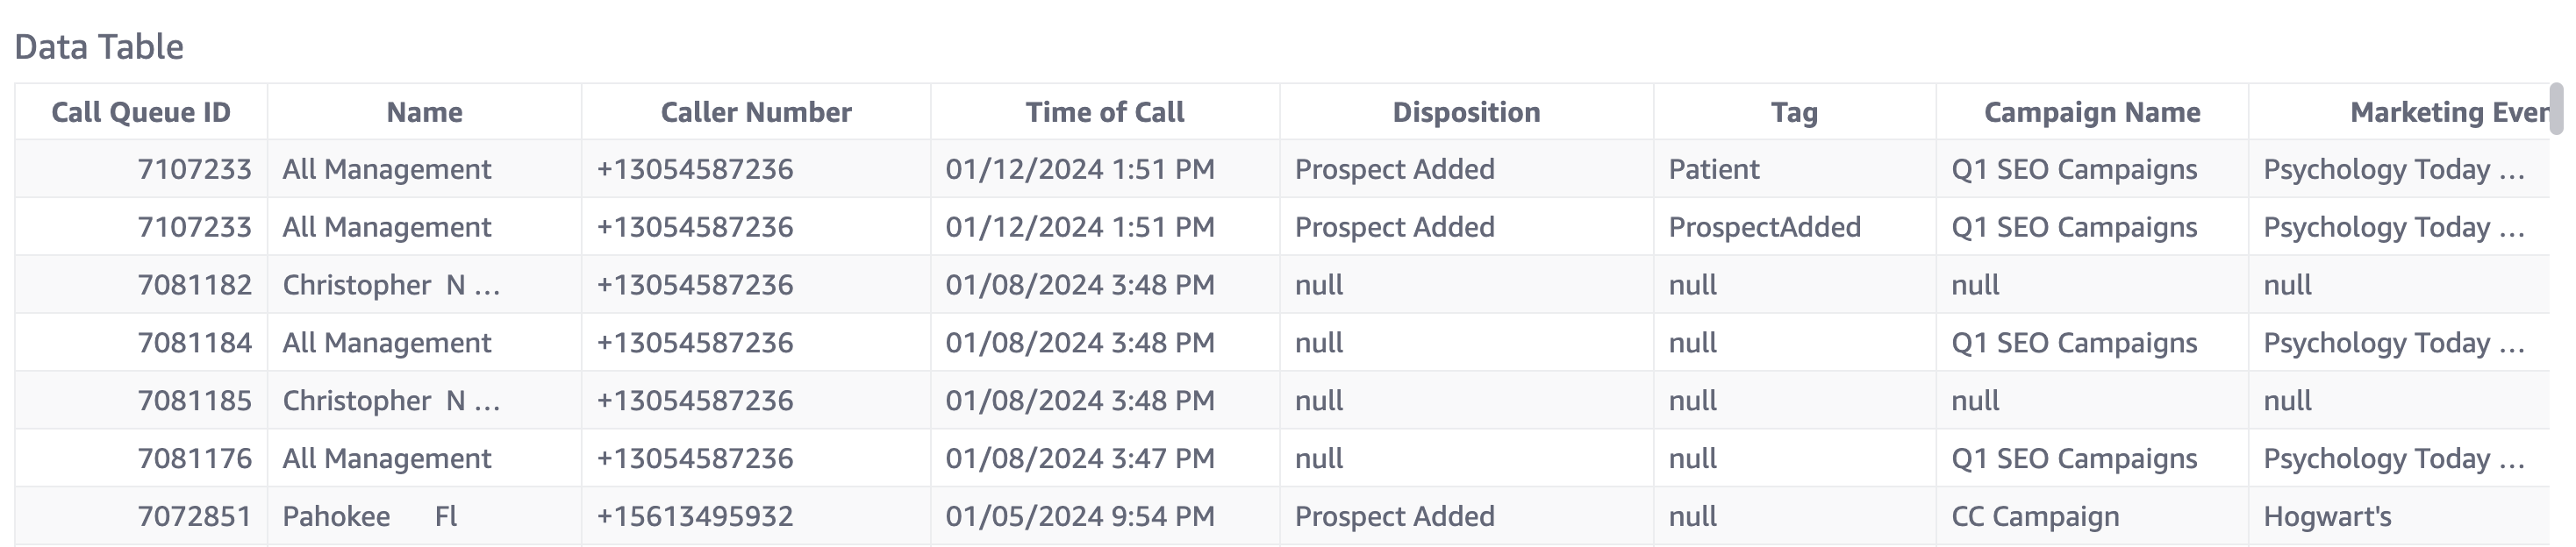Select call queue ID 7081185 cell

pos(194,402)
